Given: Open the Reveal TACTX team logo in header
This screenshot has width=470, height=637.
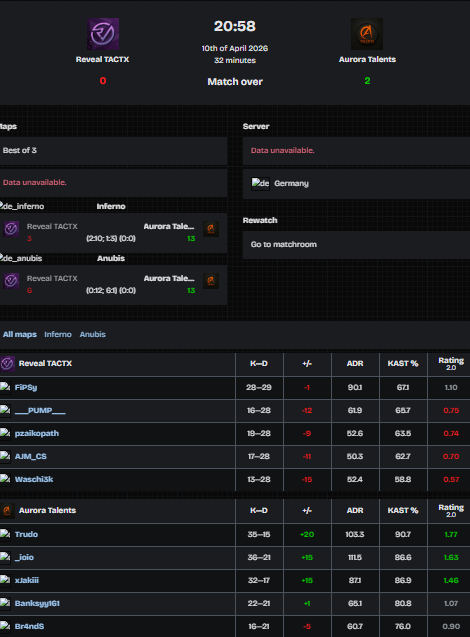Looking at the screenshot, I should tap(103, 34).
